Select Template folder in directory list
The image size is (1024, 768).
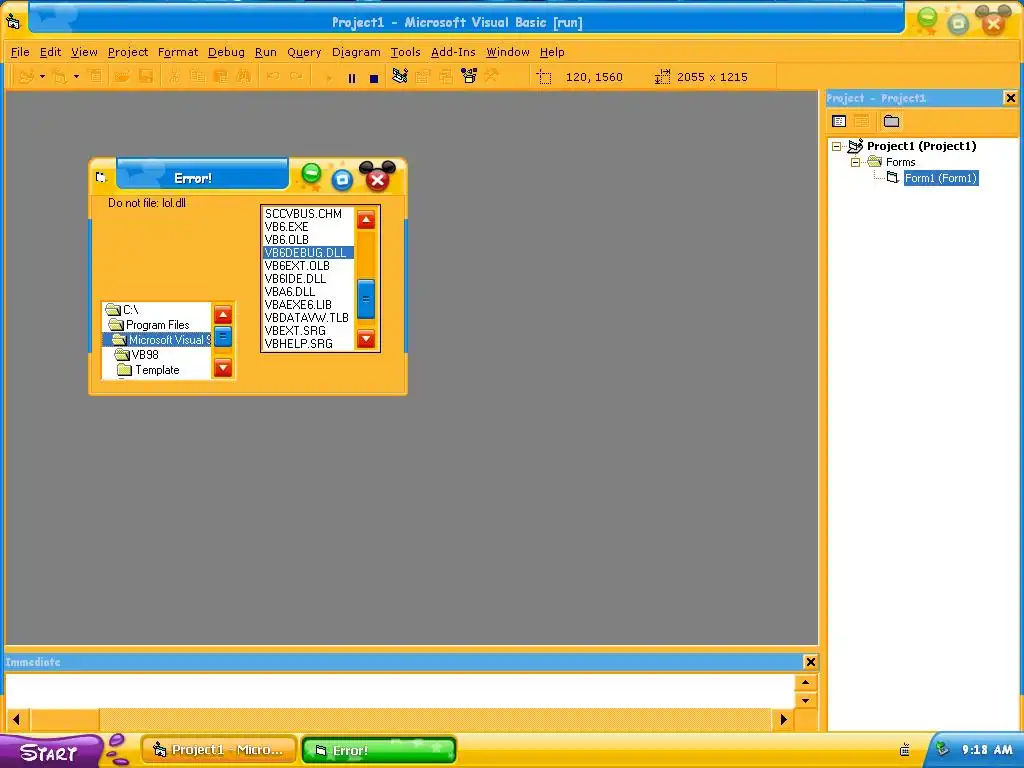coord(157,370)
